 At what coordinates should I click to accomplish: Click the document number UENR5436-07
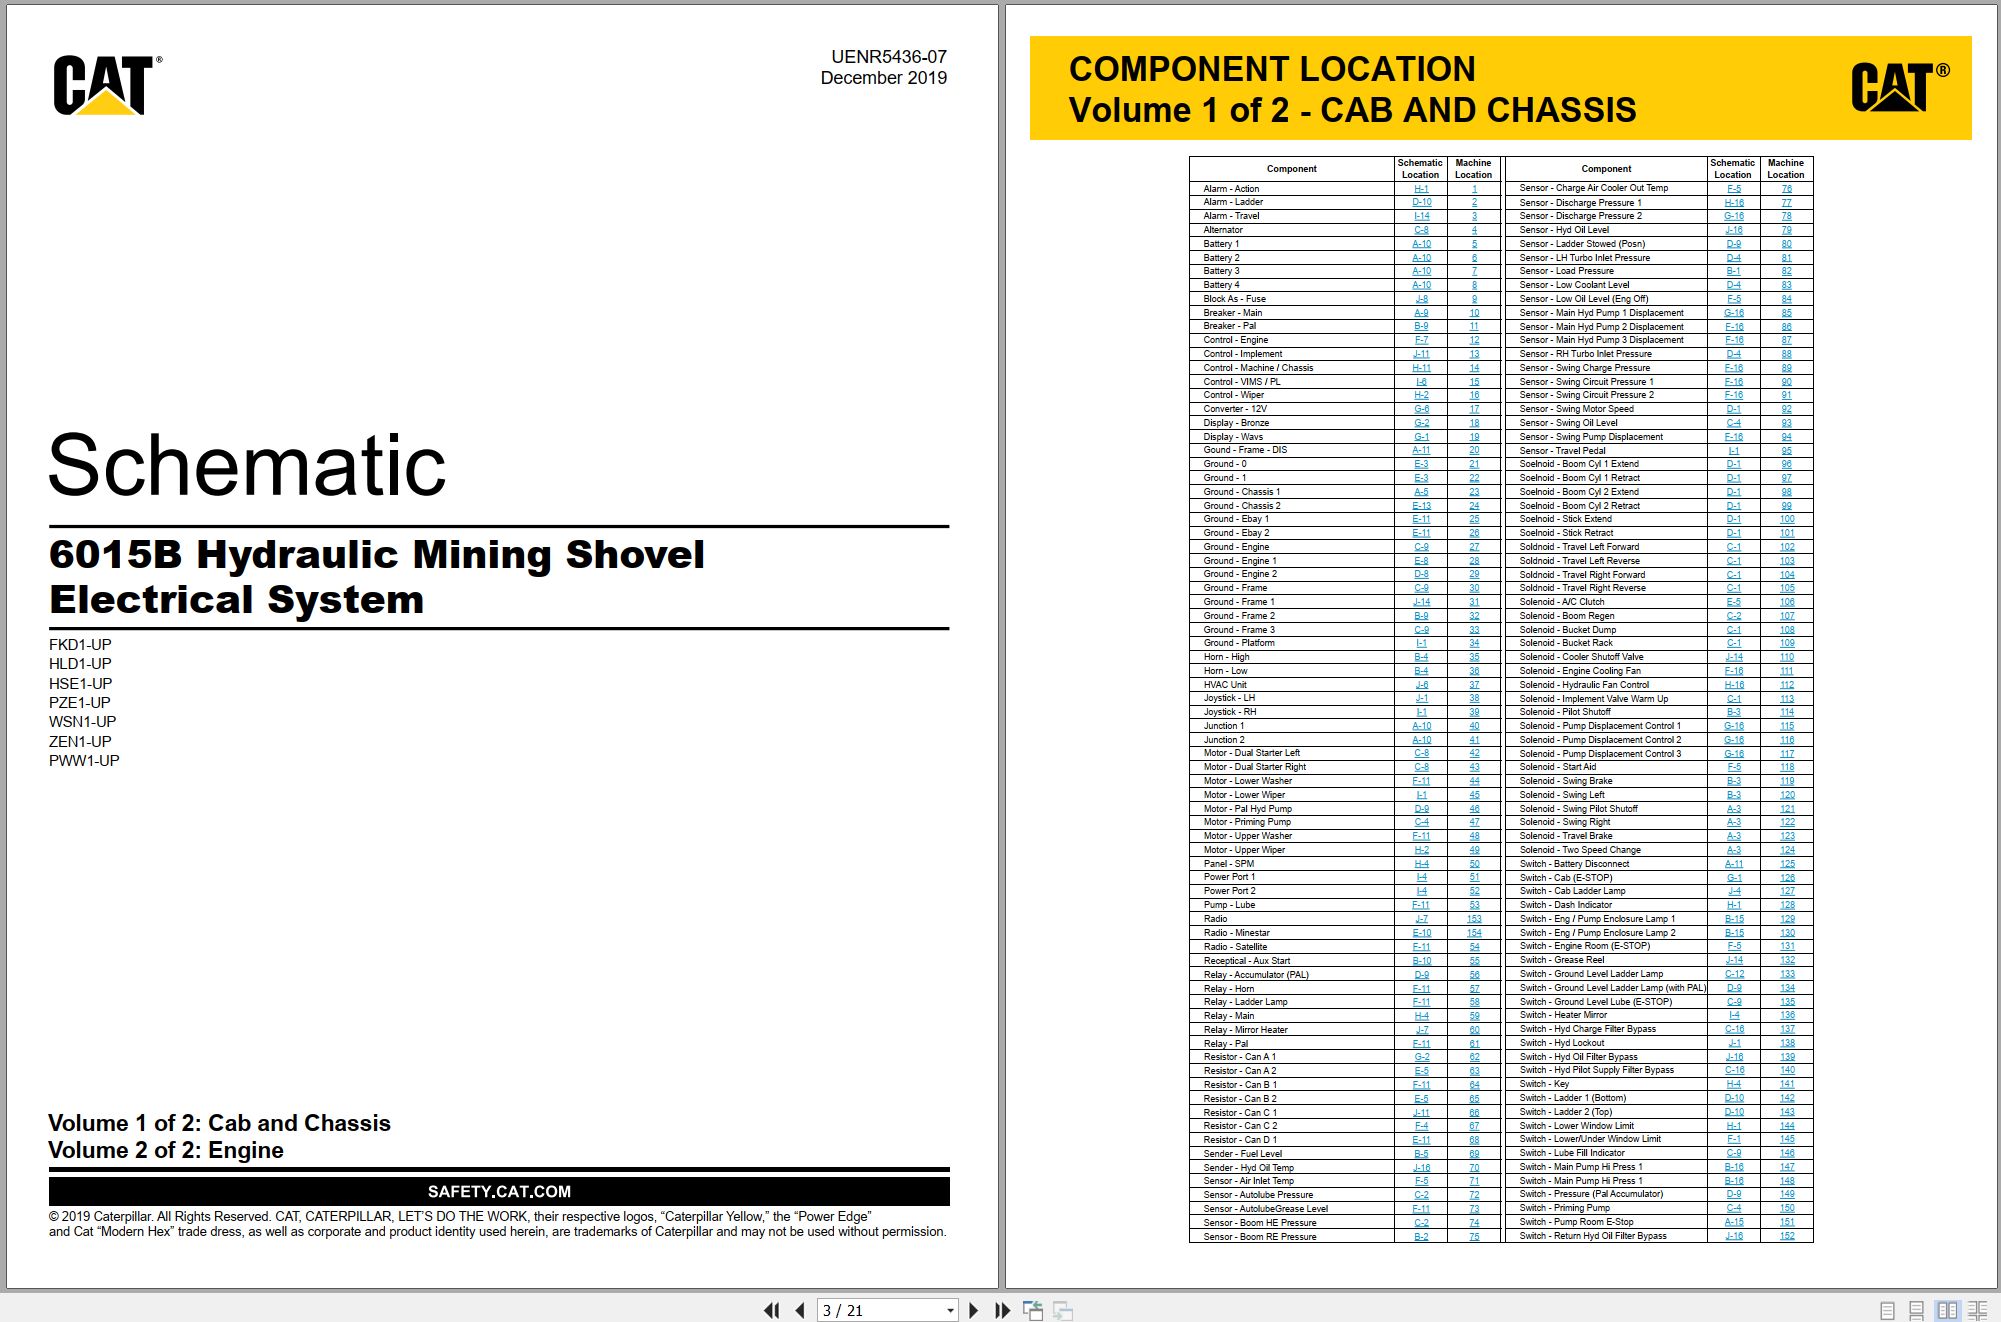pos(888,57)
